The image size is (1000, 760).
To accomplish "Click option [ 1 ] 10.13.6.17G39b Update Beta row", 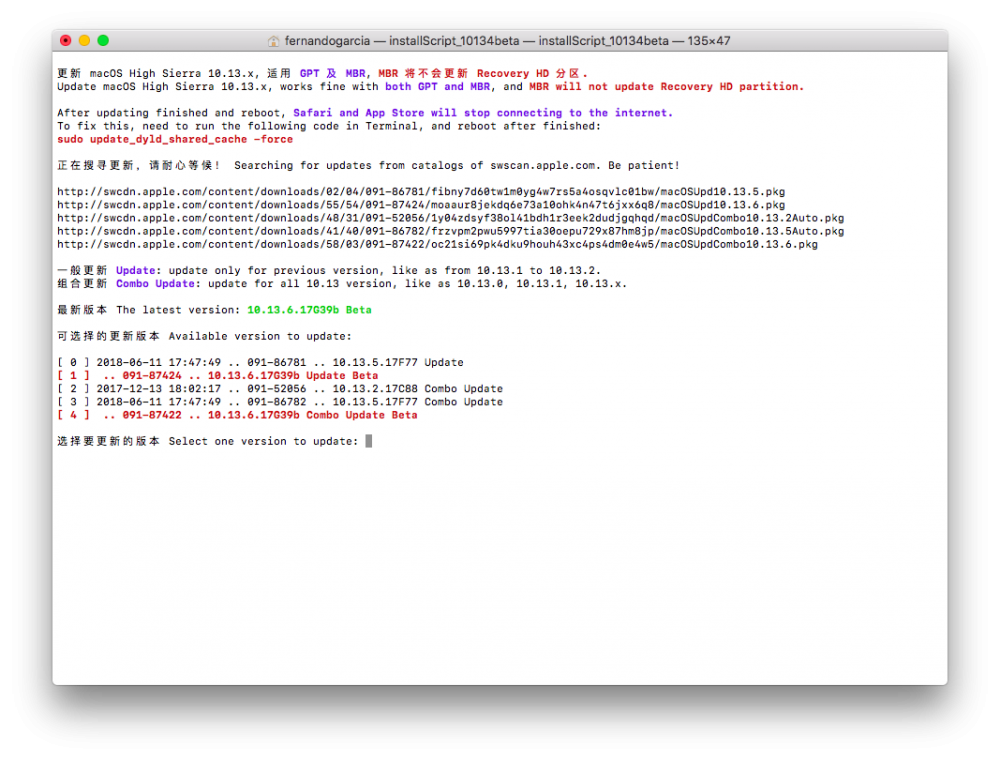I will point(217,376).
